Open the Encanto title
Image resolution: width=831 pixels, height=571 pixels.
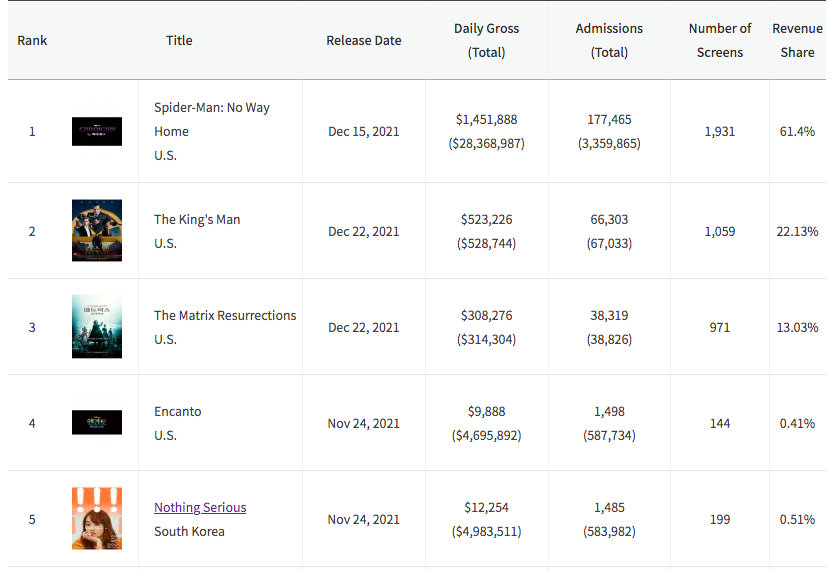[177, 411]
